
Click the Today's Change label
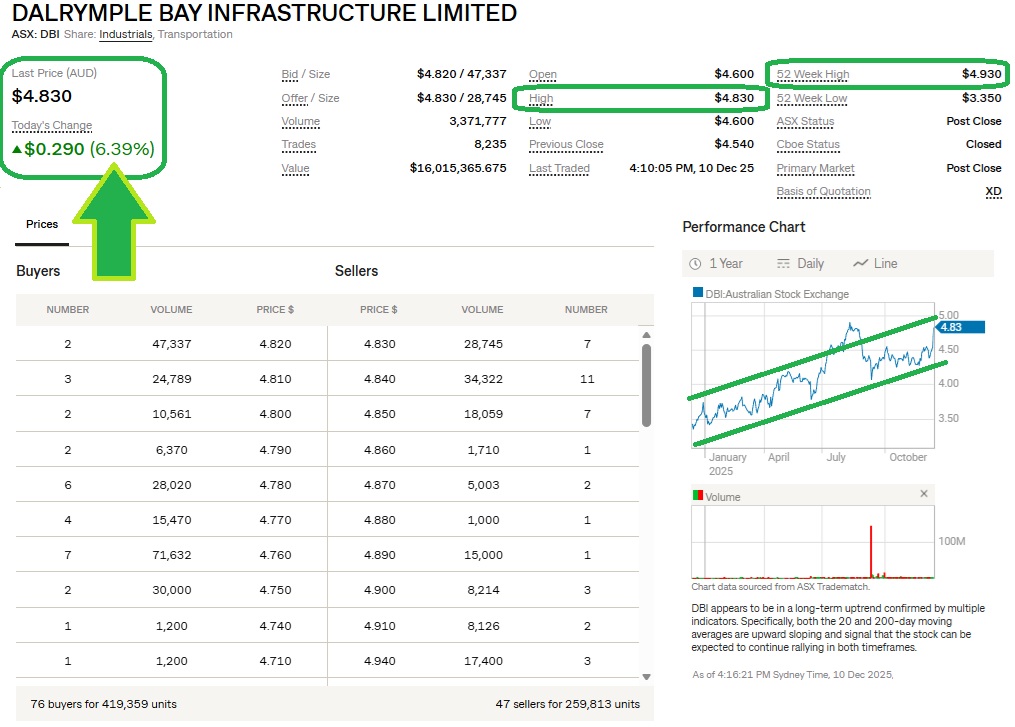[52, 126]
